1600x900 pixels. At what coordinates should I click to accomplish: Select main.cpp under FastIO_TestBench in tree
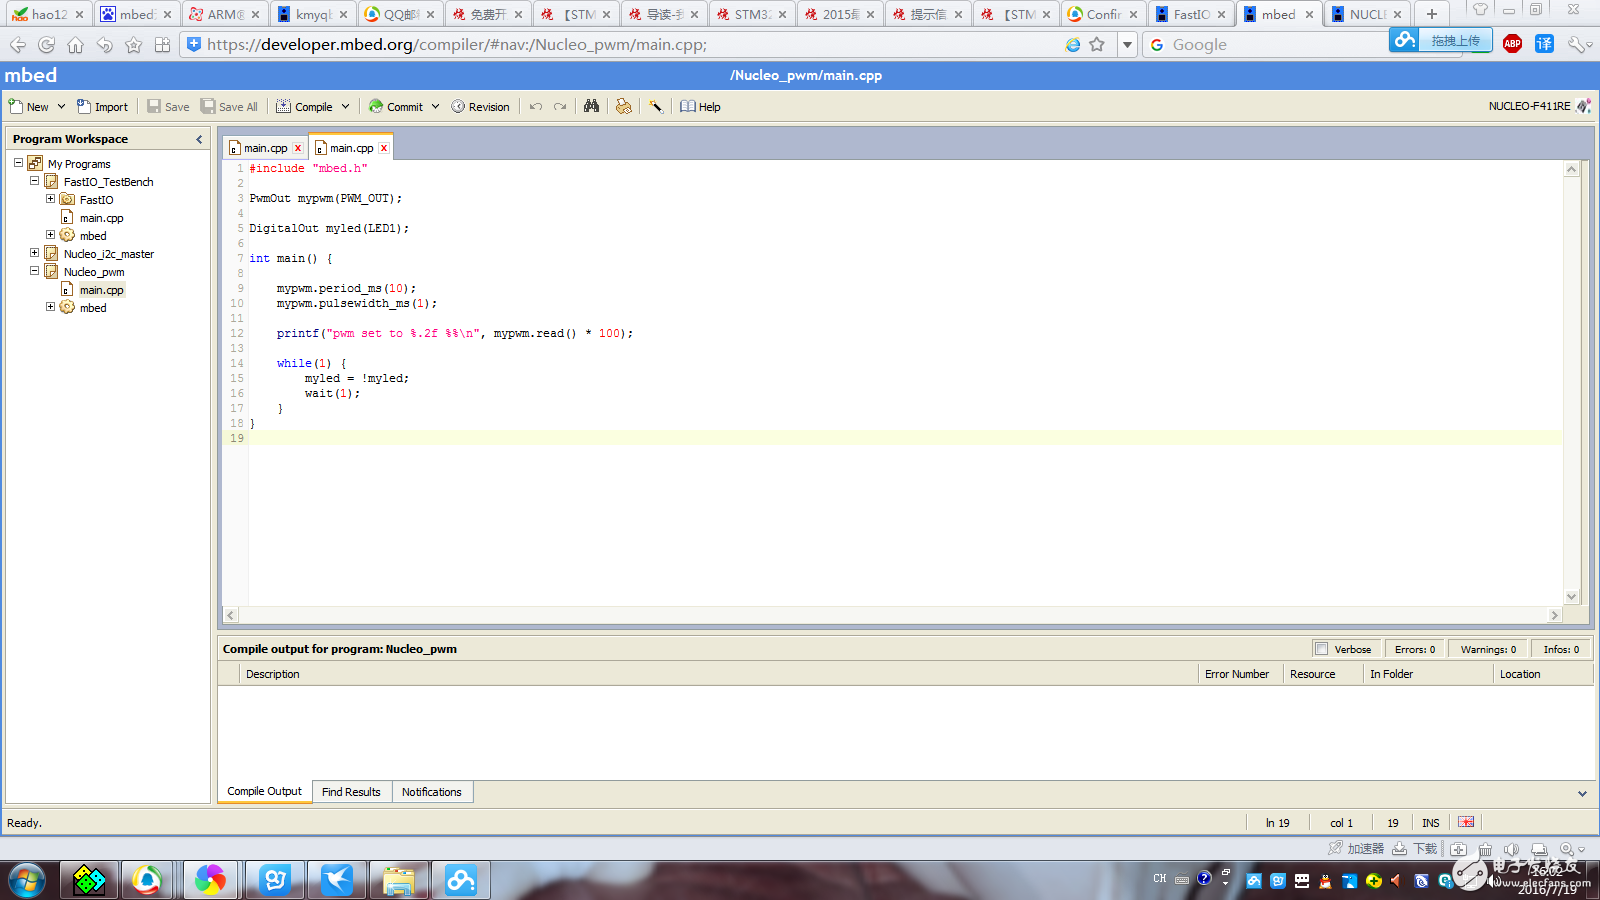[101, 218]
